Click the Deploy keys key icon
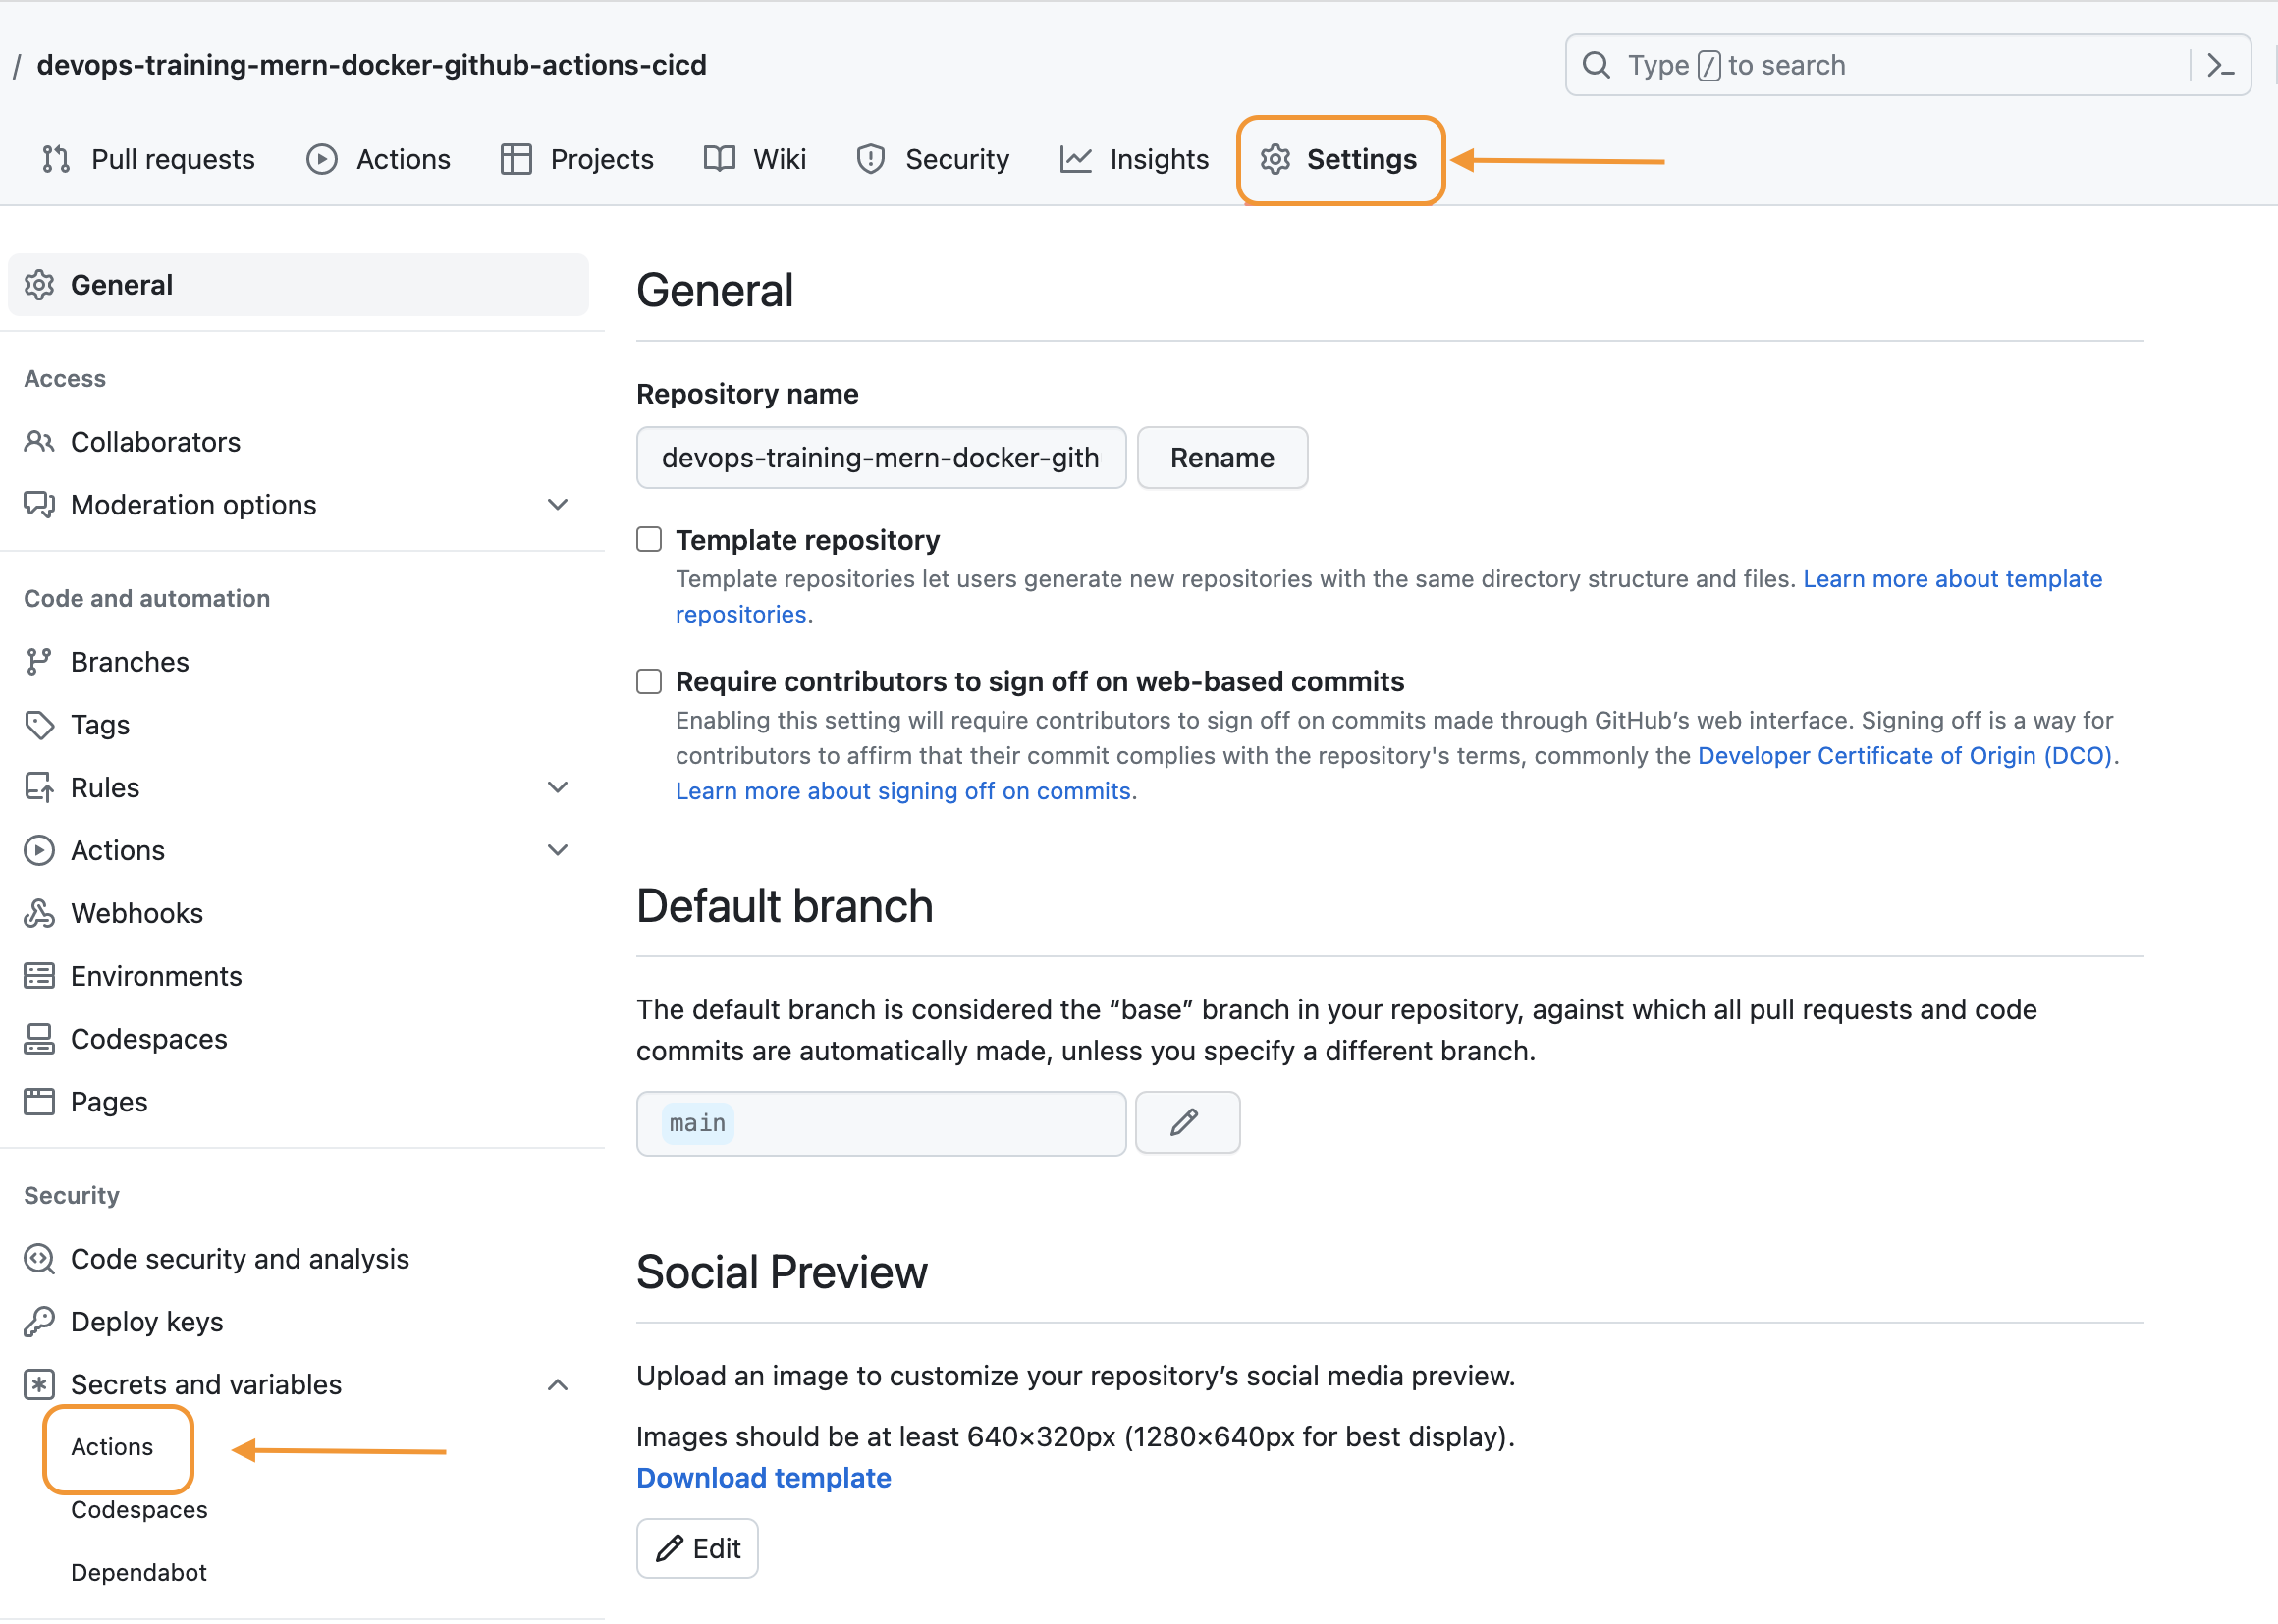 tap(39, 1321)
